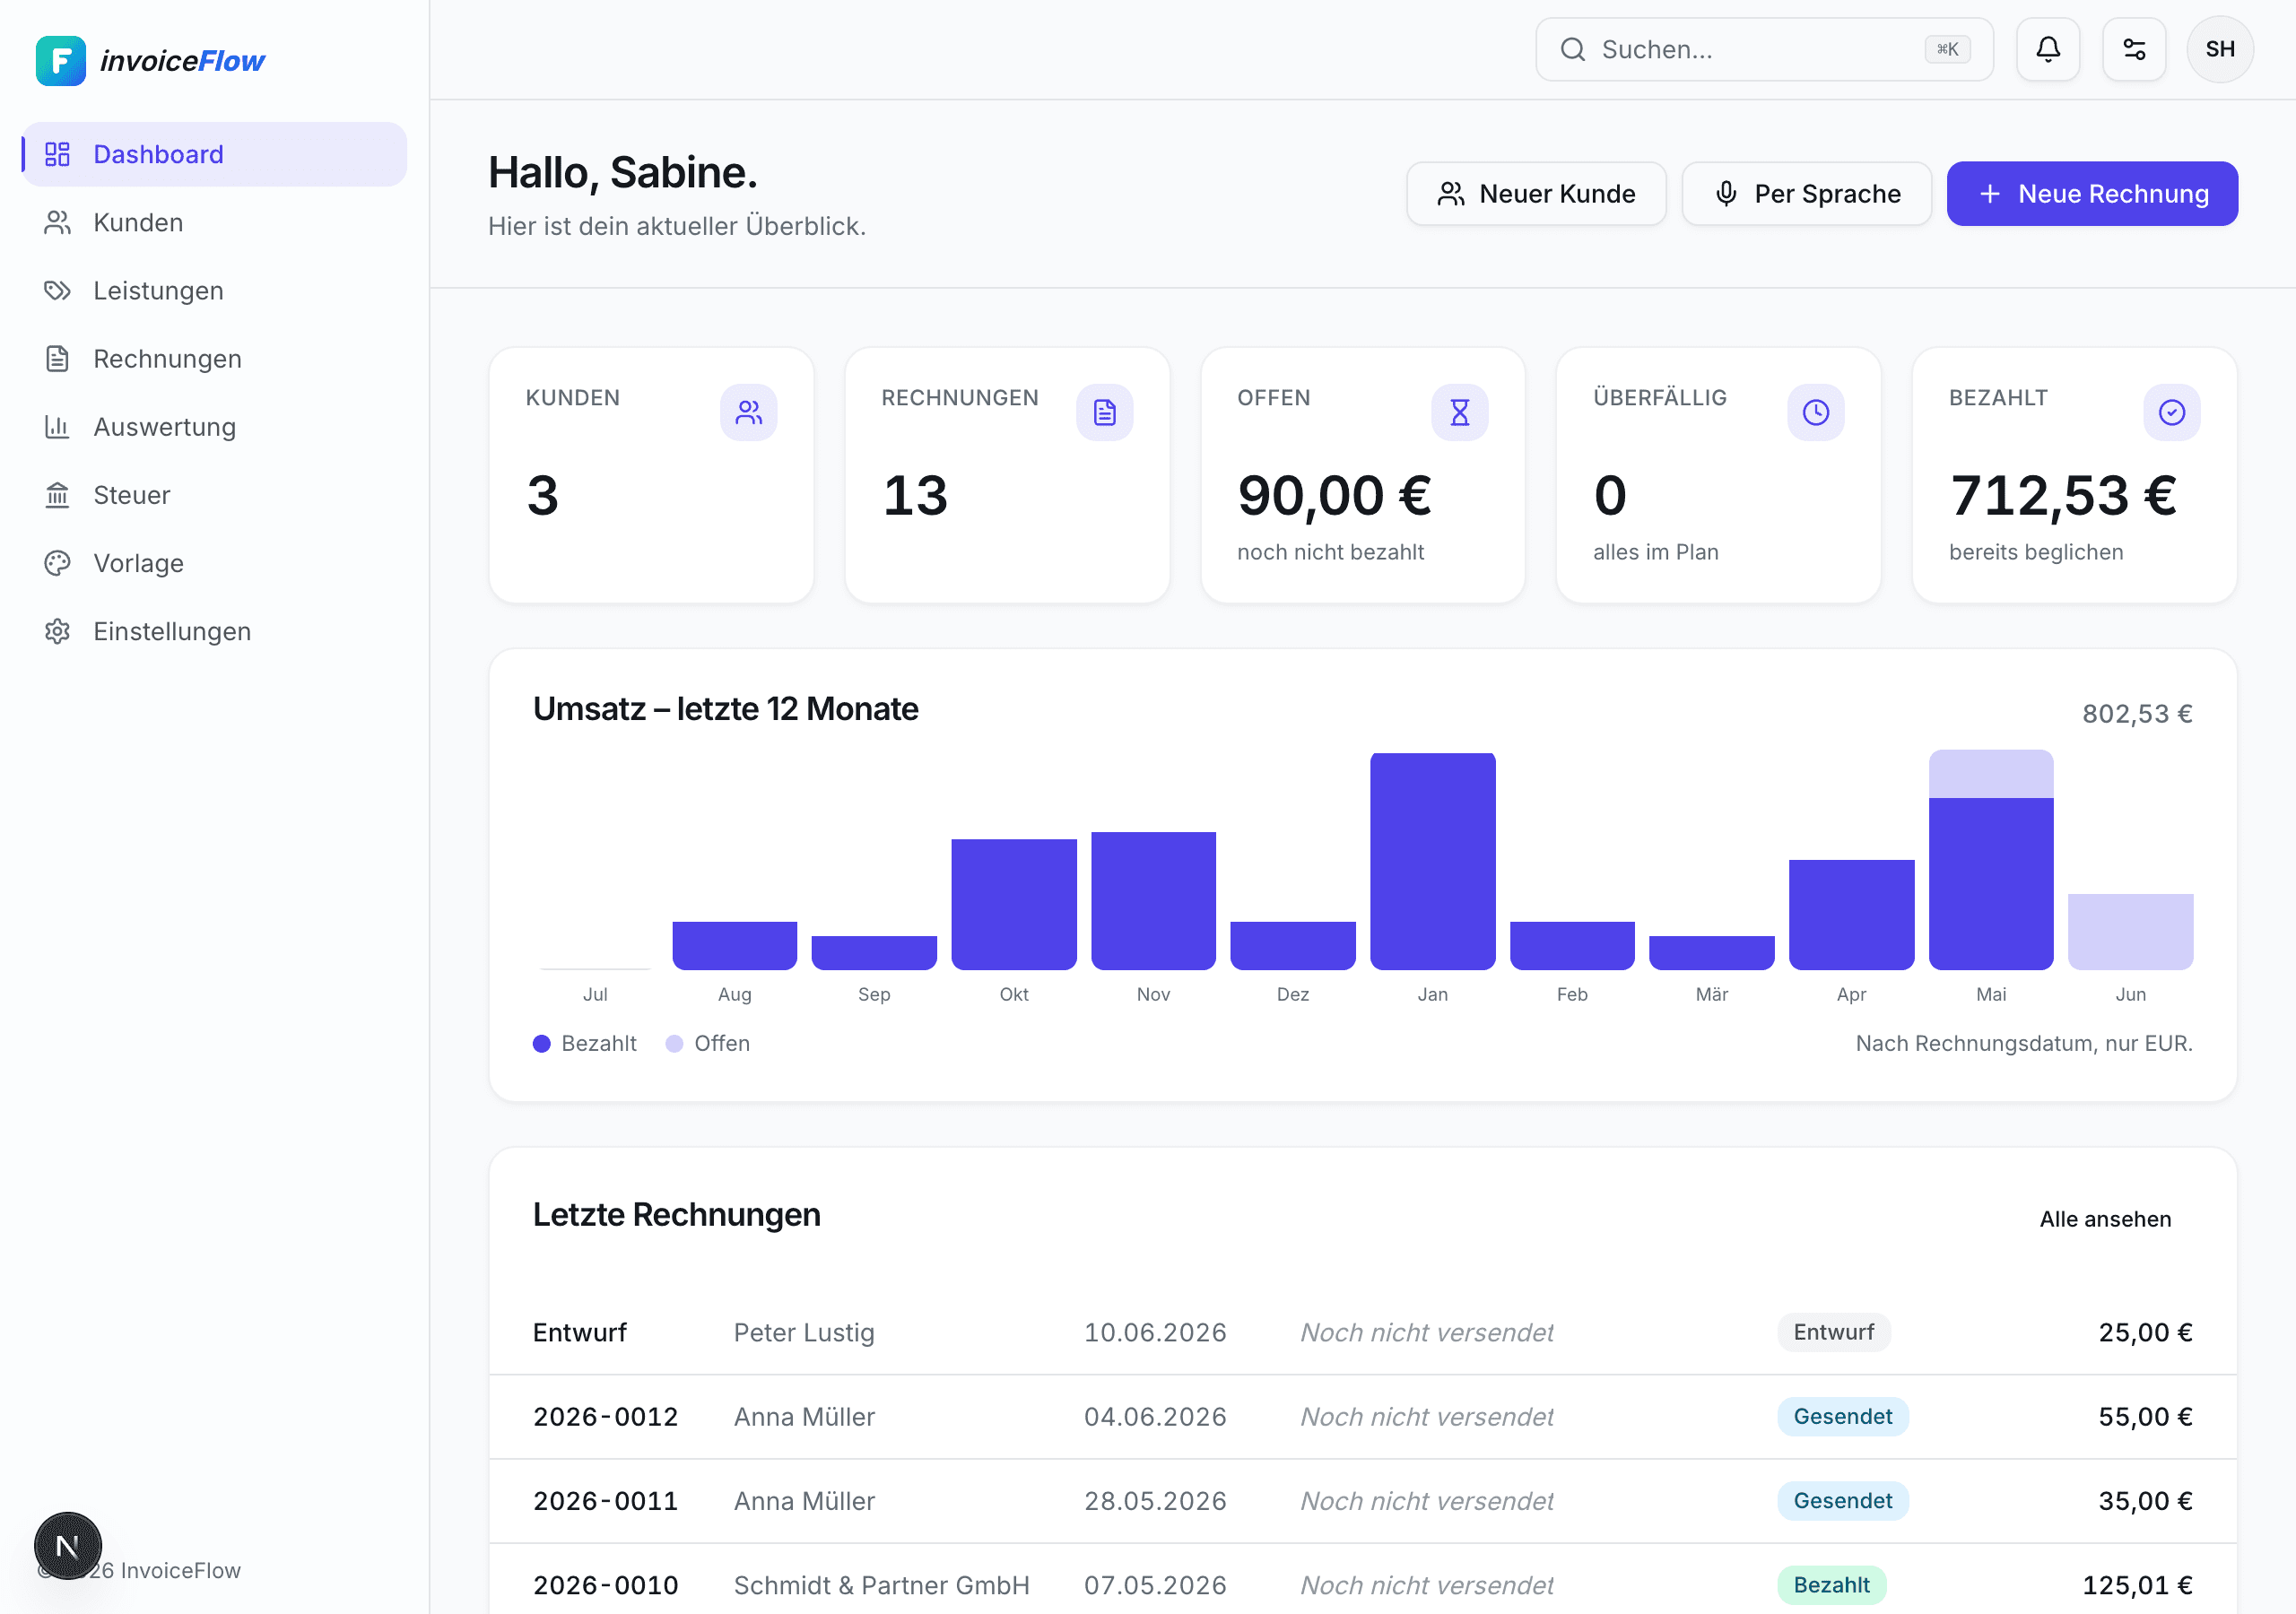This screenshot has width=2296, height=1614.
Task: Click the Überfällig card clock icon
Action: [1815, 412]
